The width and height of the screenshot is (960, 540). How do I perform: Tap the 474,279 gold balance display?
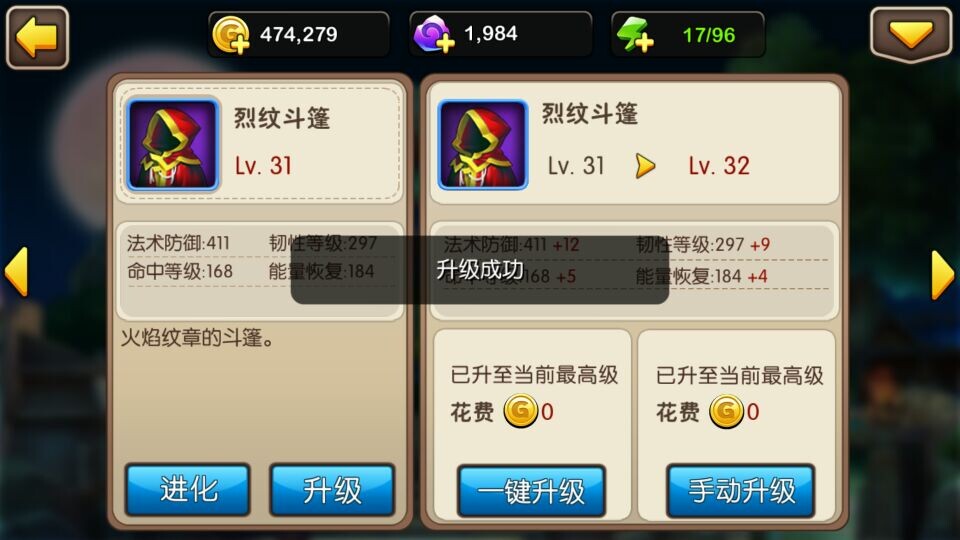click(299, 34)
